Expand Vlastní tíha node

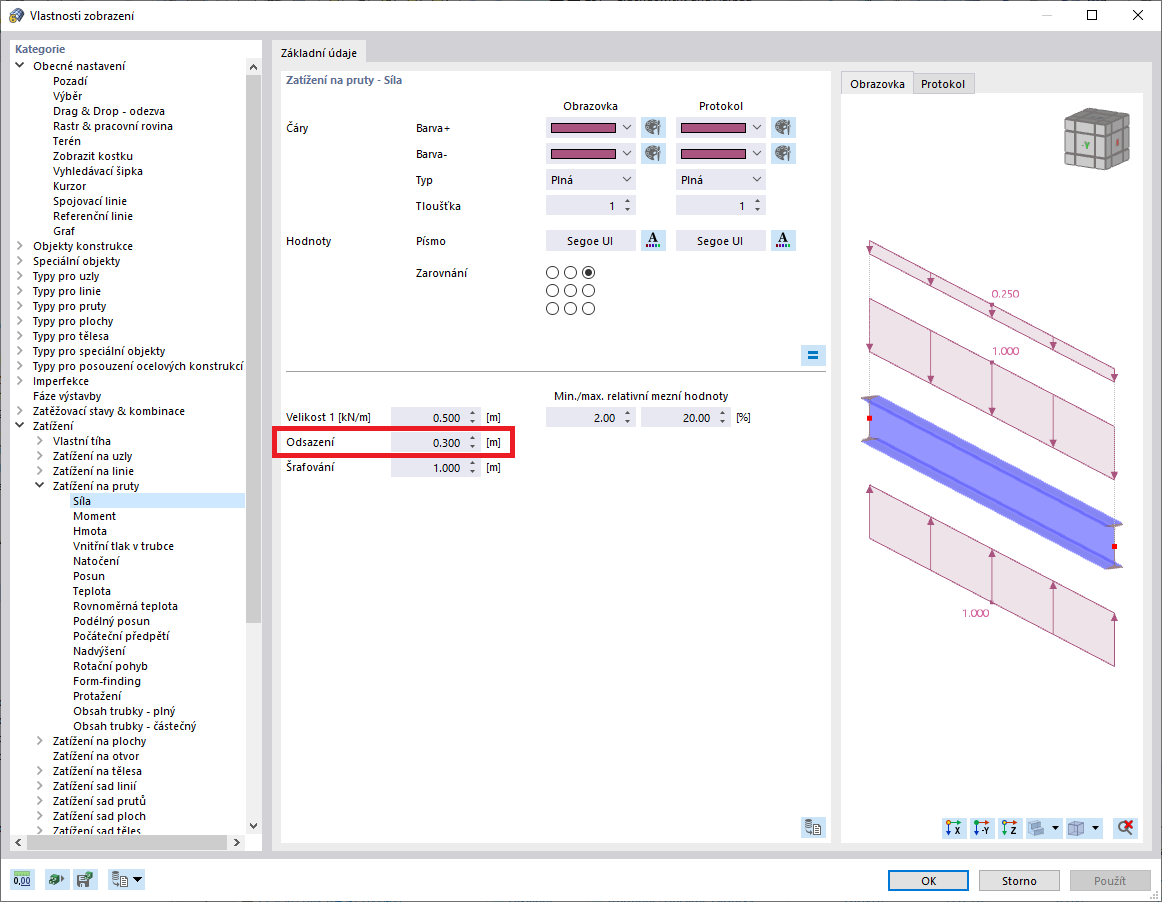pos(40,440)
